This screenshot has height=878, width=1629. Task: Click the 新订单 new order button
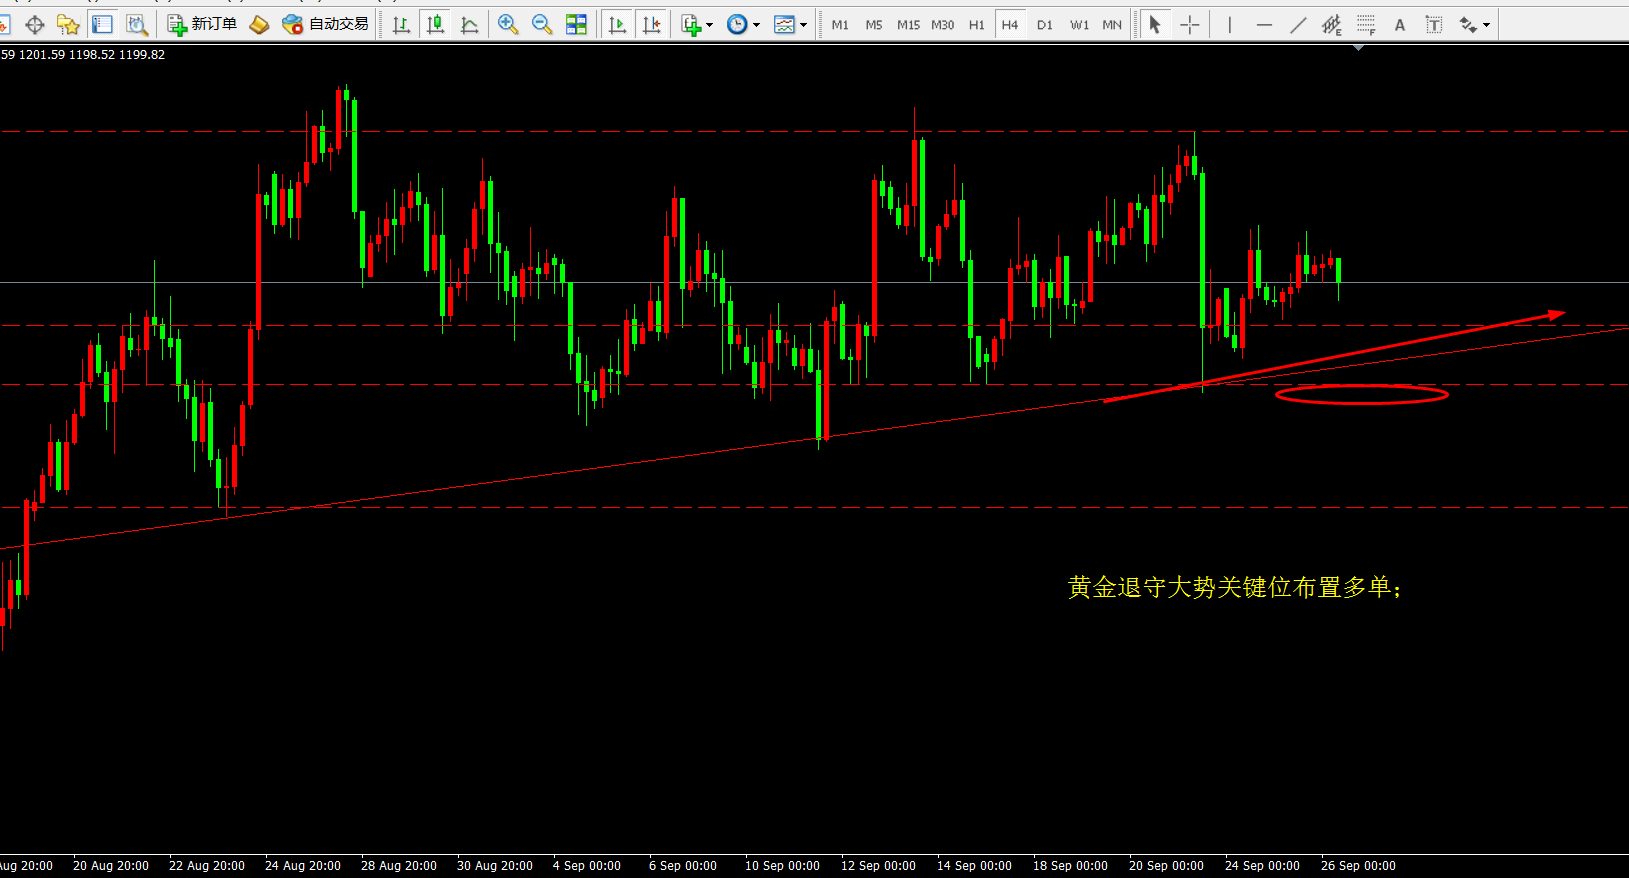(202, 24)
